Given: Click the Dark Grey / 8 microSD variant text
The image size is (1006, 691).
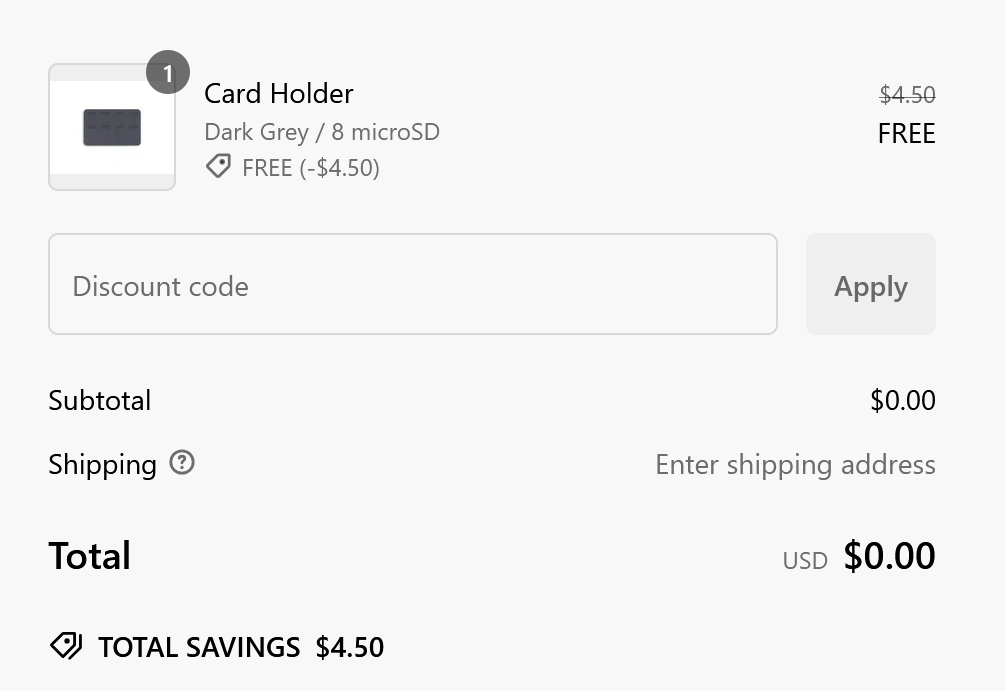Looking at the screenshot, I should click(x=321, y=132).
